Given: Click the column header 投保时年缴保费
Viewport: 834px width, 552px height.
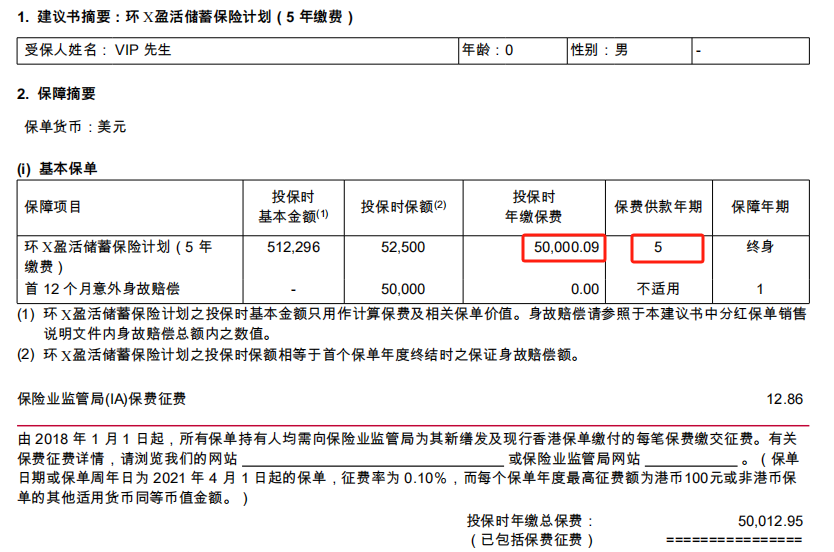Looking at the screenshot, I should (x=533, y=207).
